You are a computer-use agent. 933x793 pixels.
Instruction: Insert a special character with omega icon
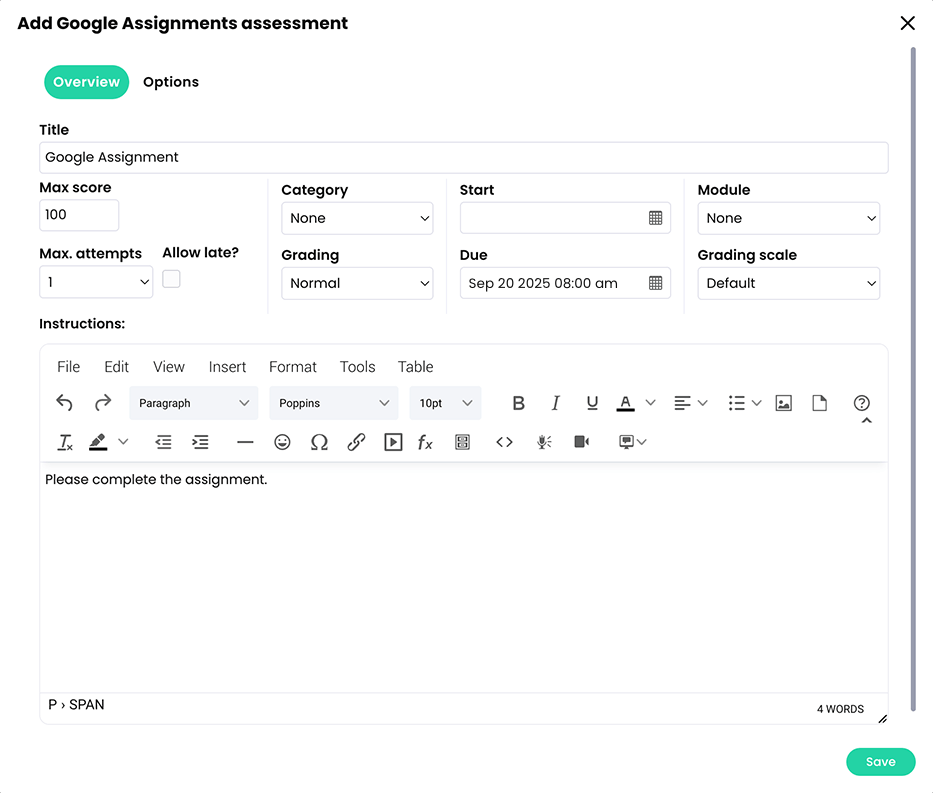point(320,442)
